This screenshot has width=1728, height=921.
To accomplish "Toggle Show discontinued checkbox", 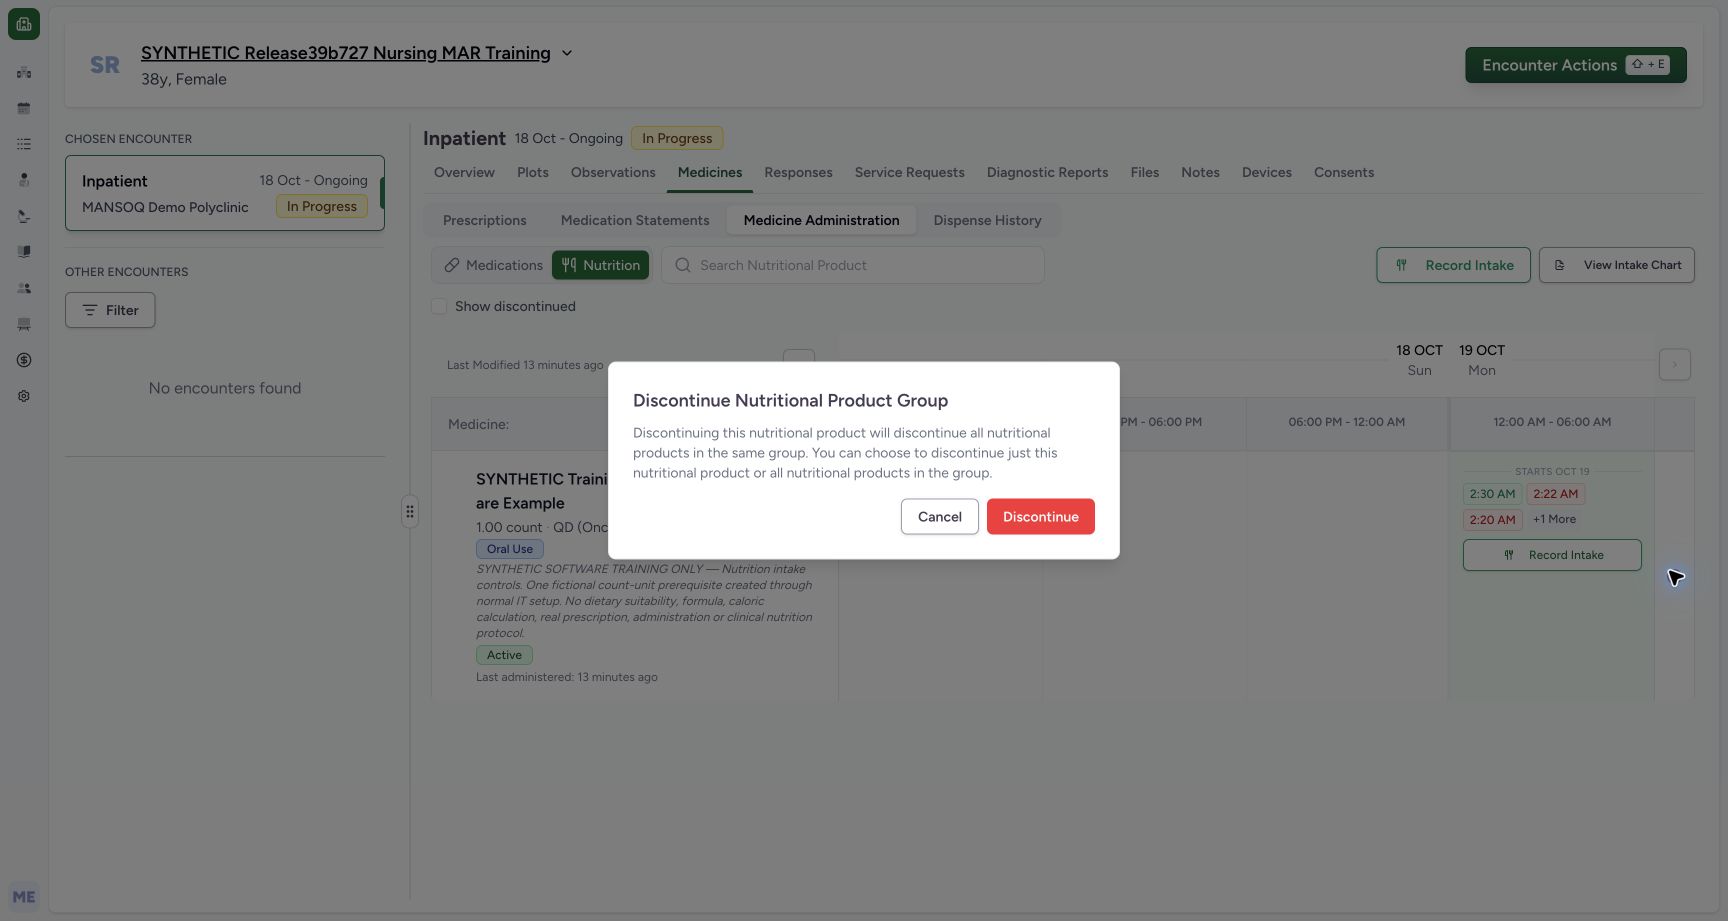I will coord(439,306).
